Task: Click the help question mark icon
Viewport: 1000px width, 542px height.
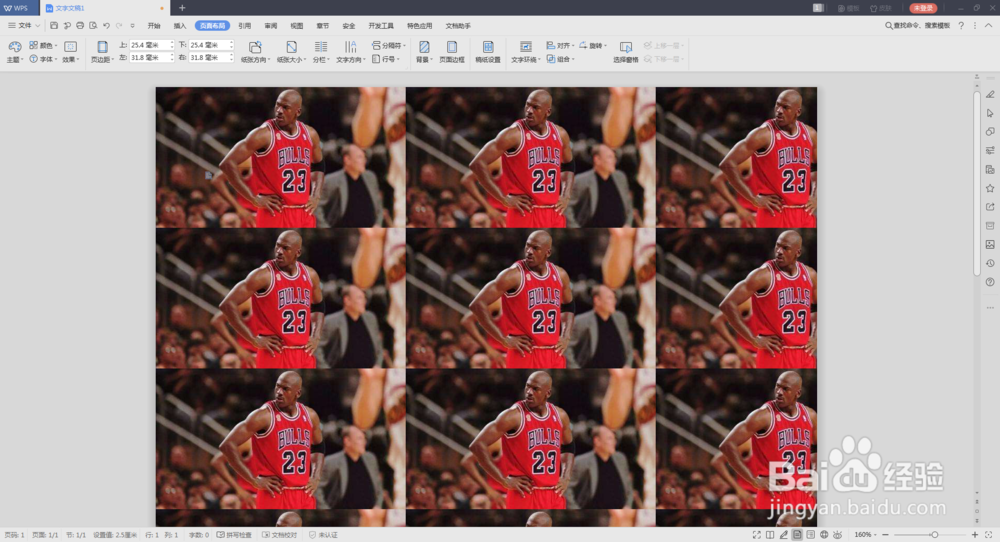Action: click(961, 26)
